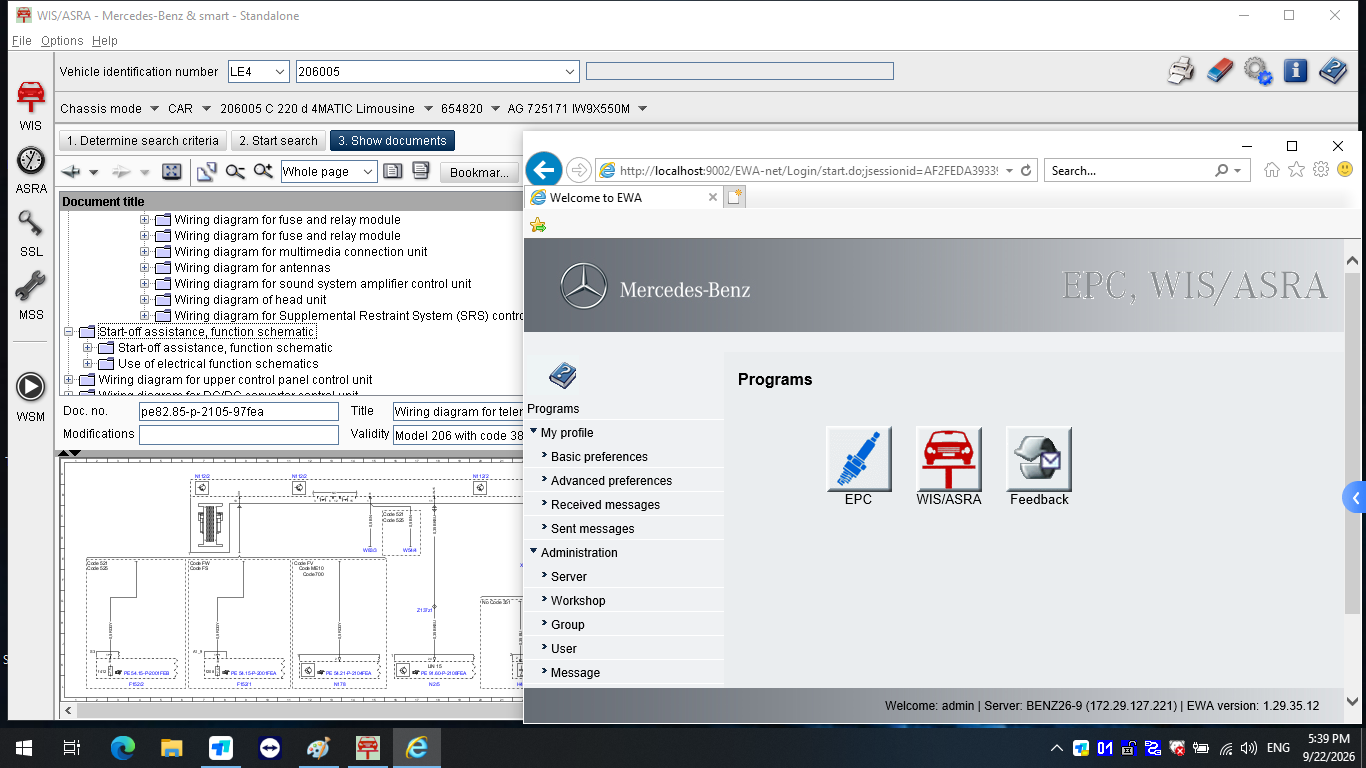
Task: Launch the EPC spark plug program
Action: click(x=859, y=459)
